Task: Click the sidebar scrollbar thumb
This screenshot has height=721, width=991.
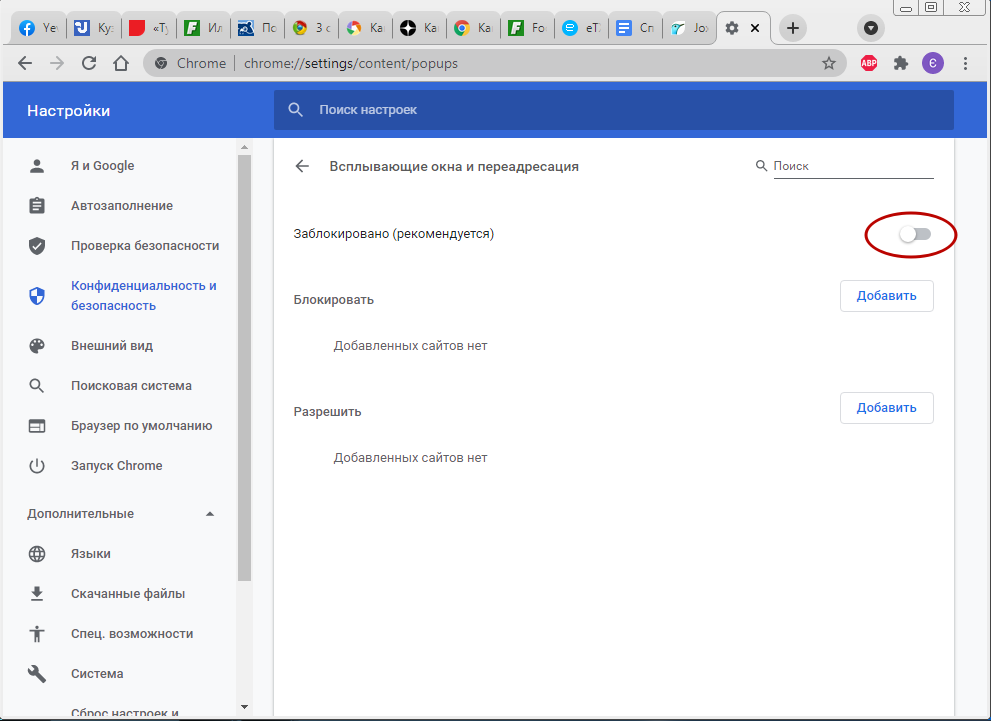Action: point(245,368)
